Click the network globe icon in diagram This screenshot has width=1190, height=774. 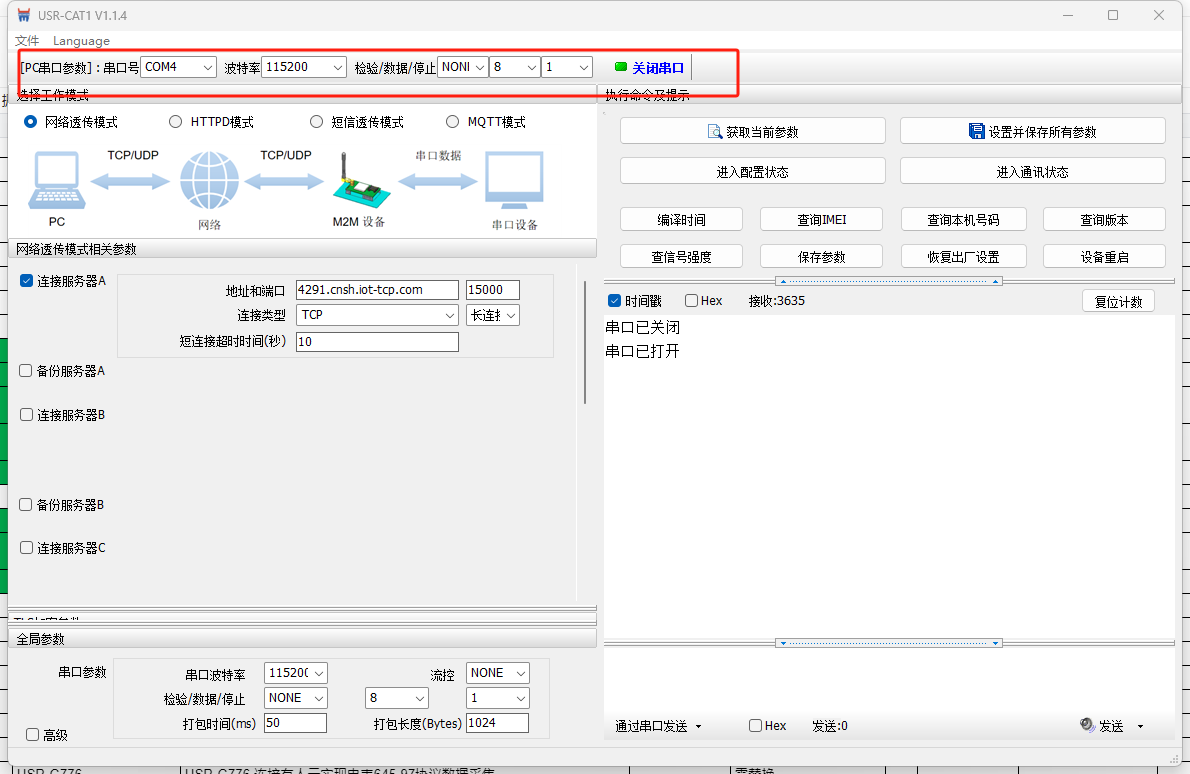[209, 180]
